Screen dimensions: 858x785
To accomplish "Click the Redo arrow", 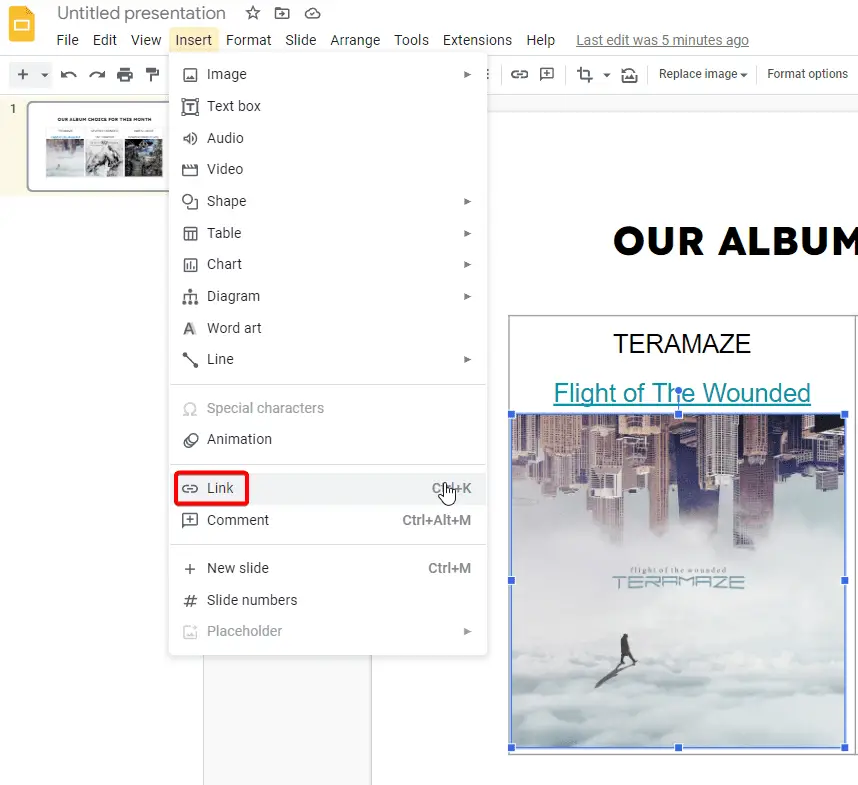I will coord(97,74).
